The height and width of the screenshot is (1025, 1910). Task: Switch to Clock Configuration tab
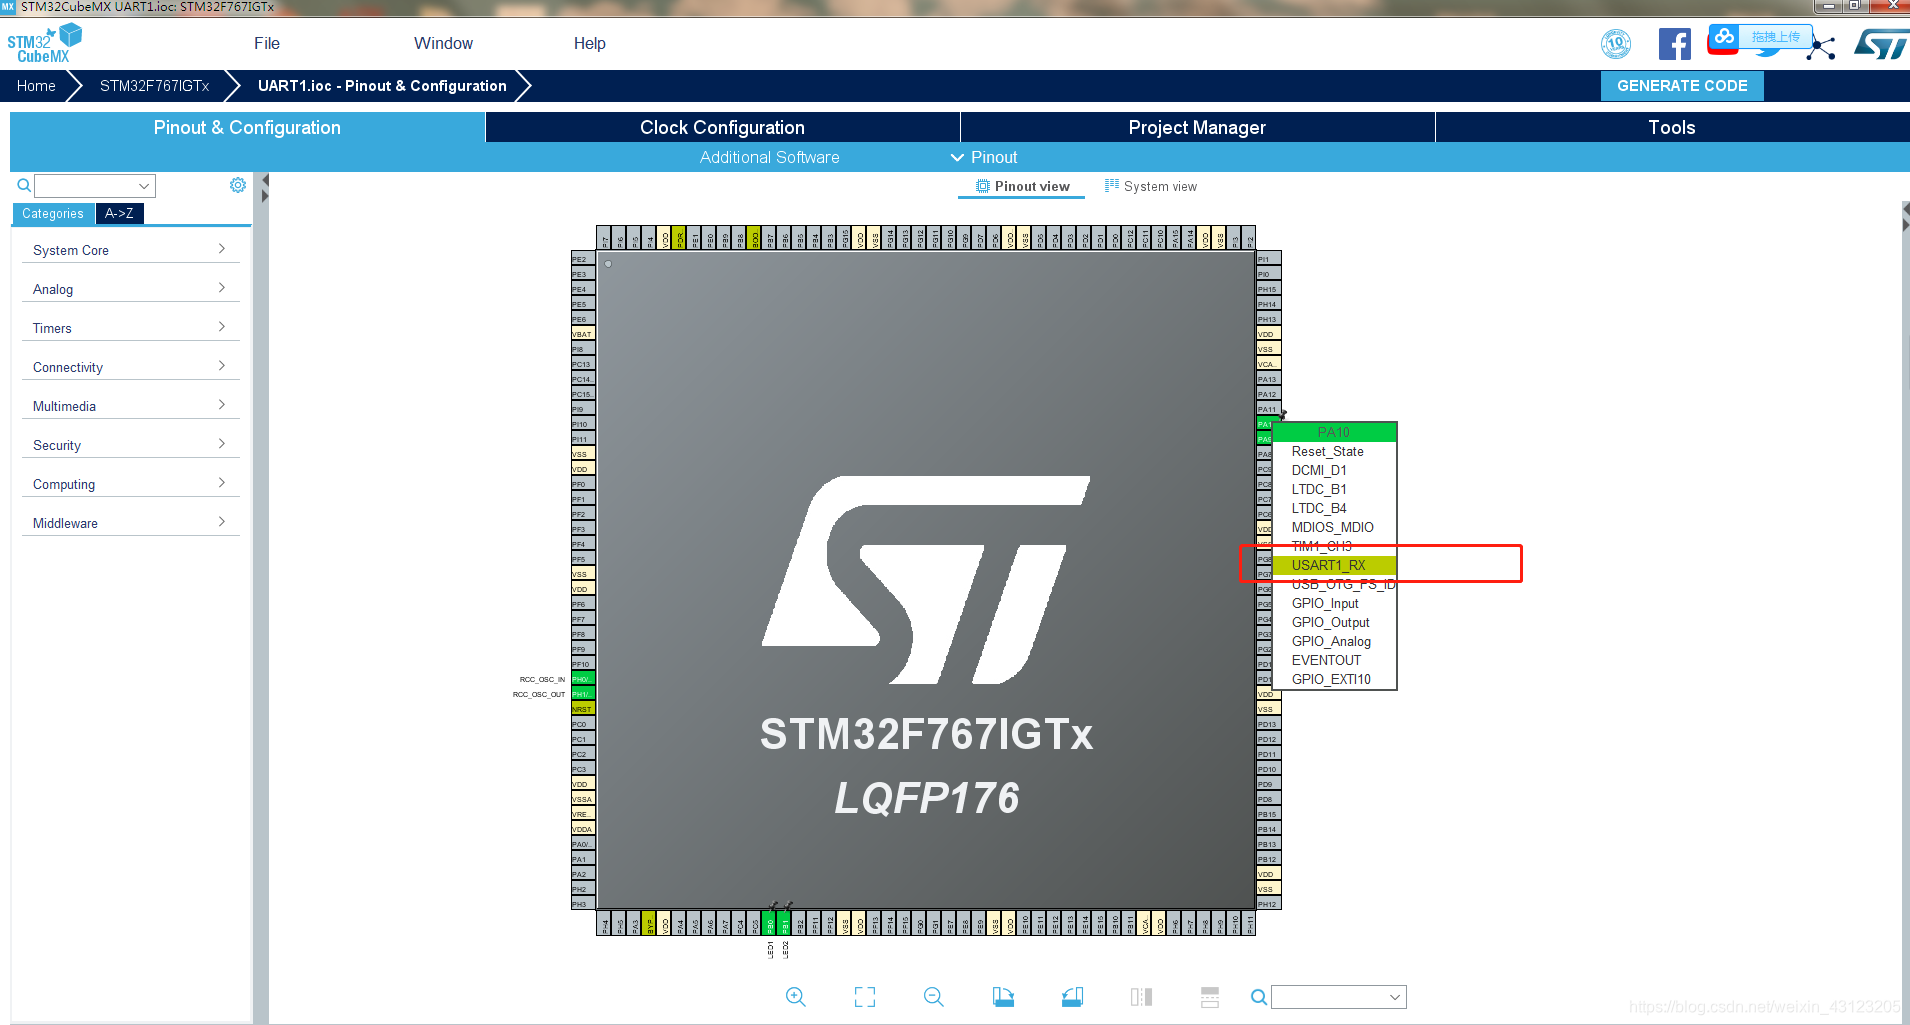[x=722, y=127]
